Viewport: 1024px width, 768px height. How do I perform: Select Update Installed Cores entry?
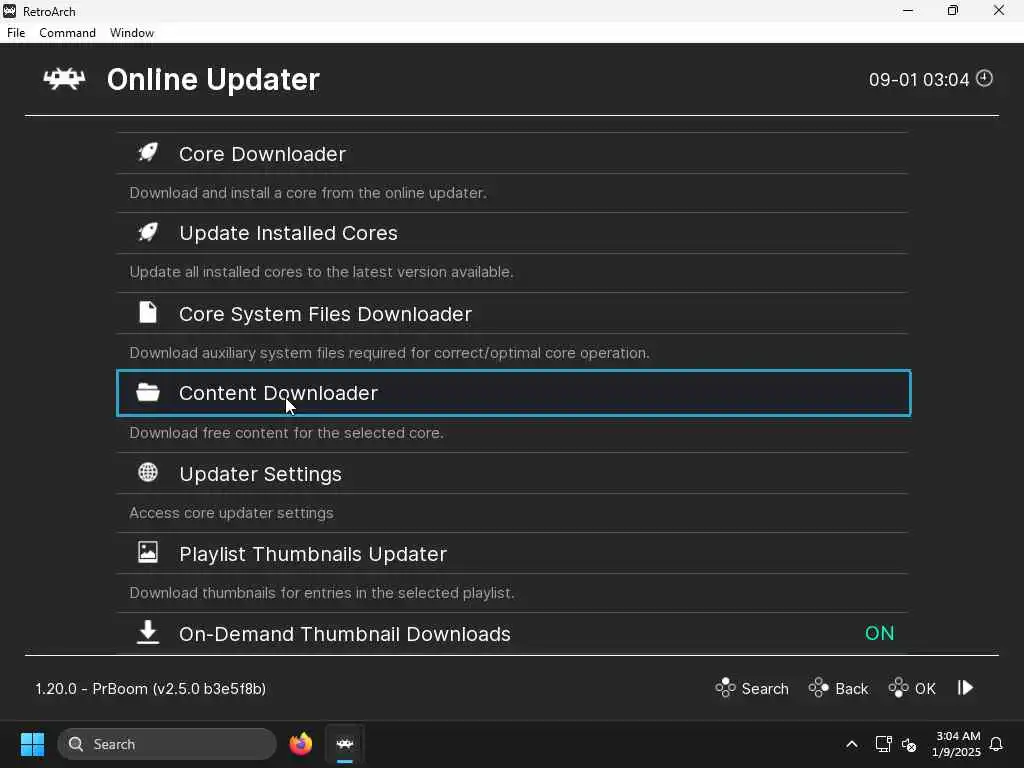coord(513,233)
